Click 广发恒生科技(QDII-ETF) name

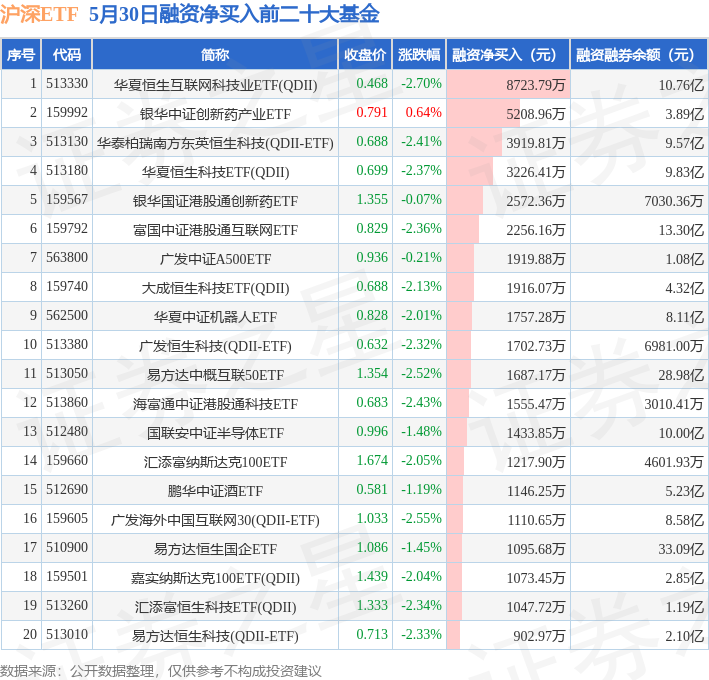pos(215,346)
